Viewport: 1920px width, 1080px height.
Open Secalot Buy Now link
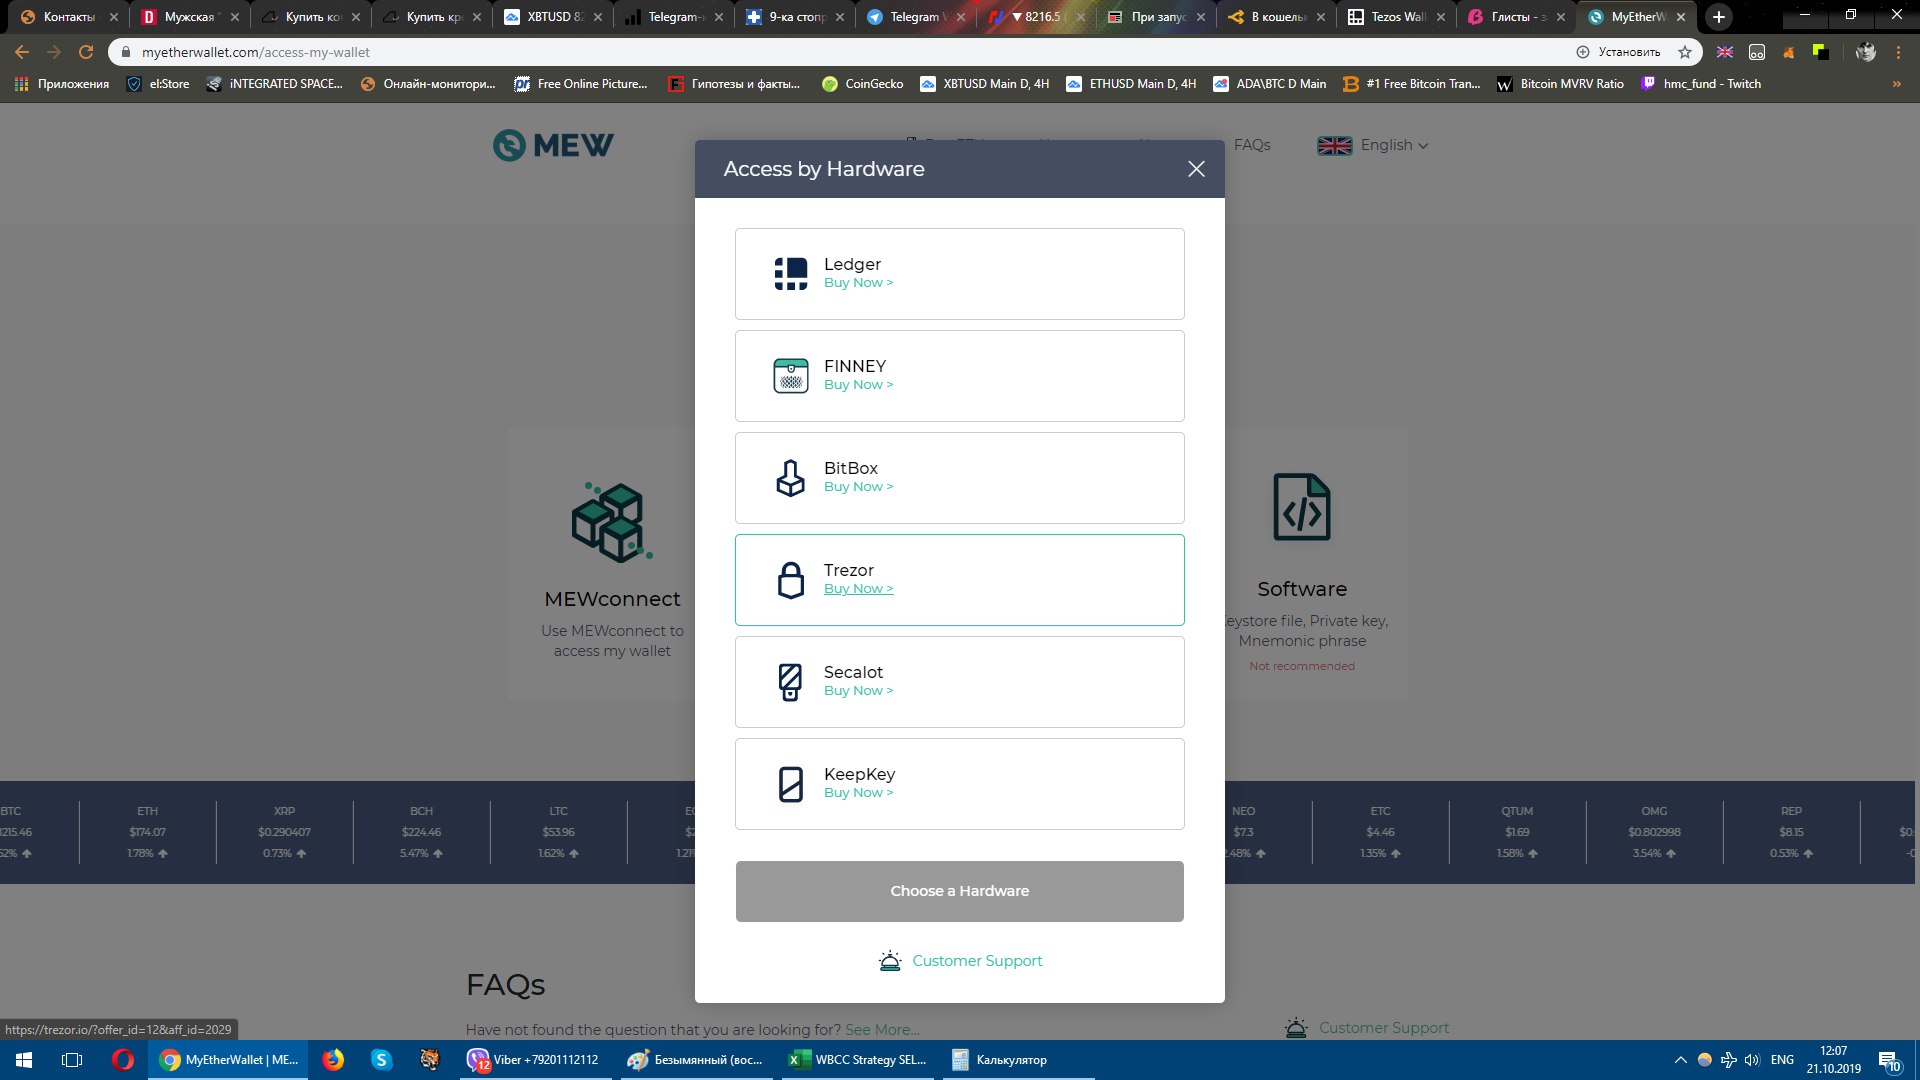point(858,691)
